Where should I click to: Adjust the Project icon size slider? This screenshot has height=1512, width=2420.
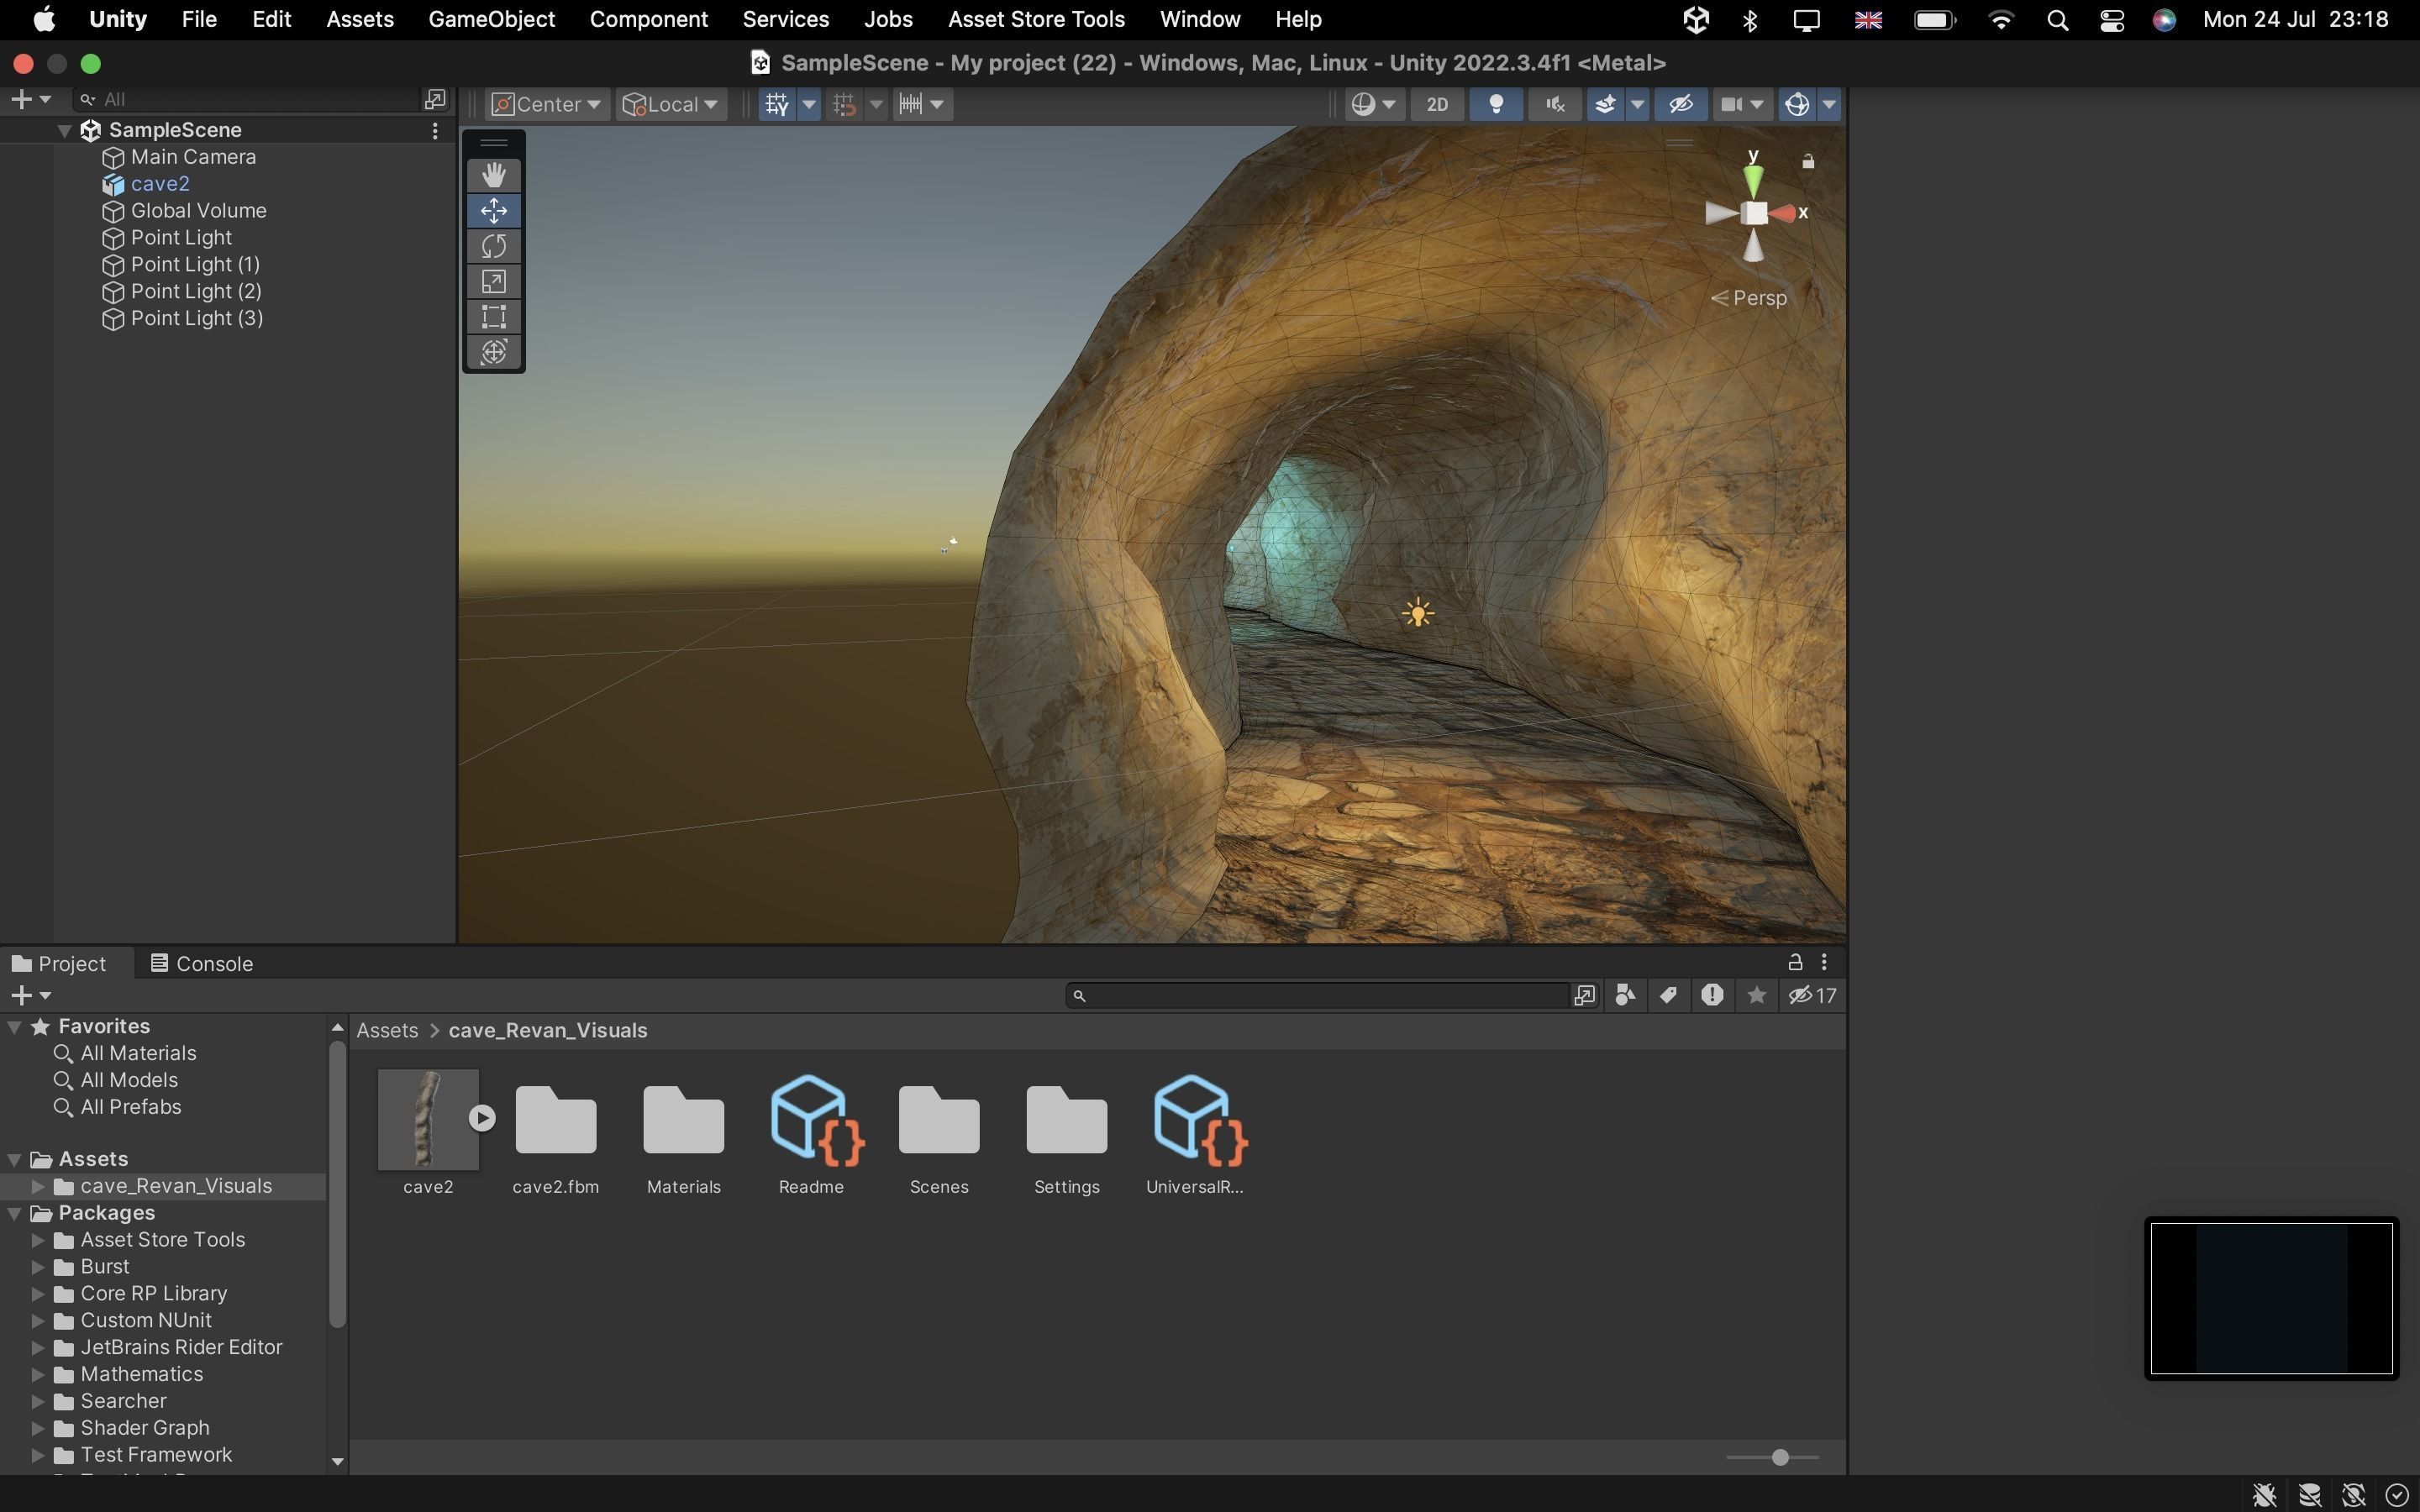[1778, 1458]
